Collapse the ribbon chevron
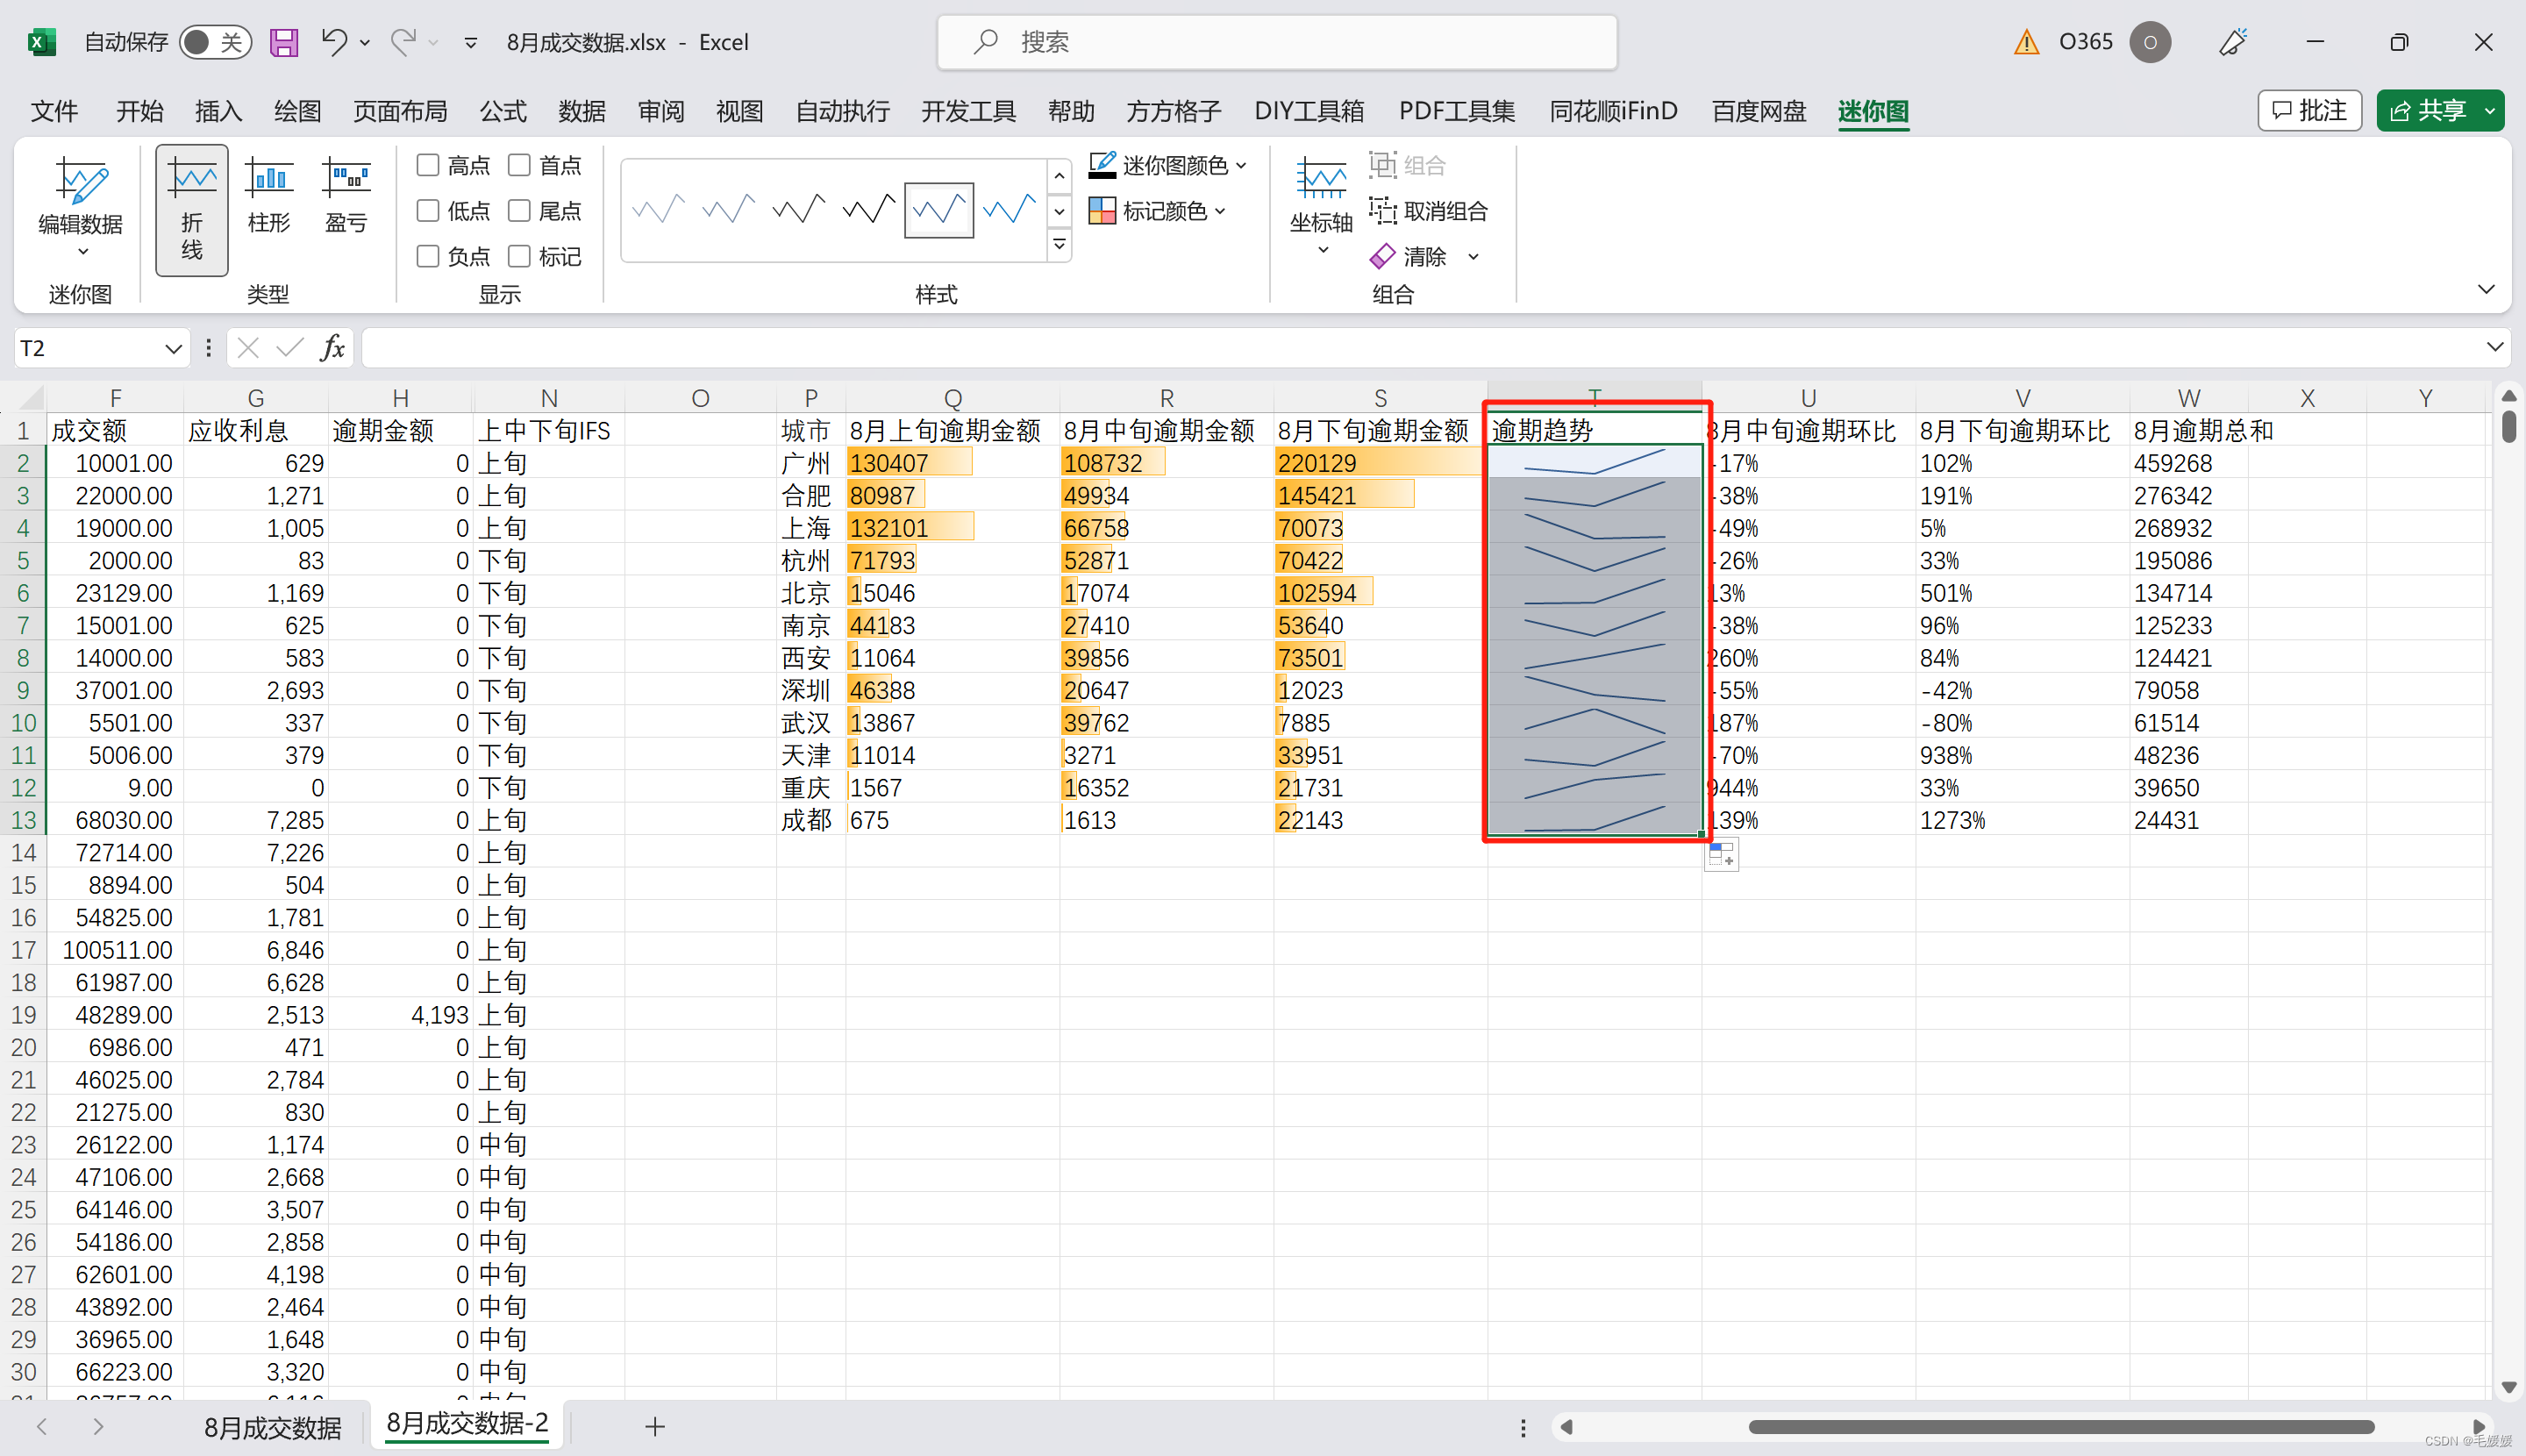The height and width of the screenshot is (1456, 2526). click(x=2486, y=289)
